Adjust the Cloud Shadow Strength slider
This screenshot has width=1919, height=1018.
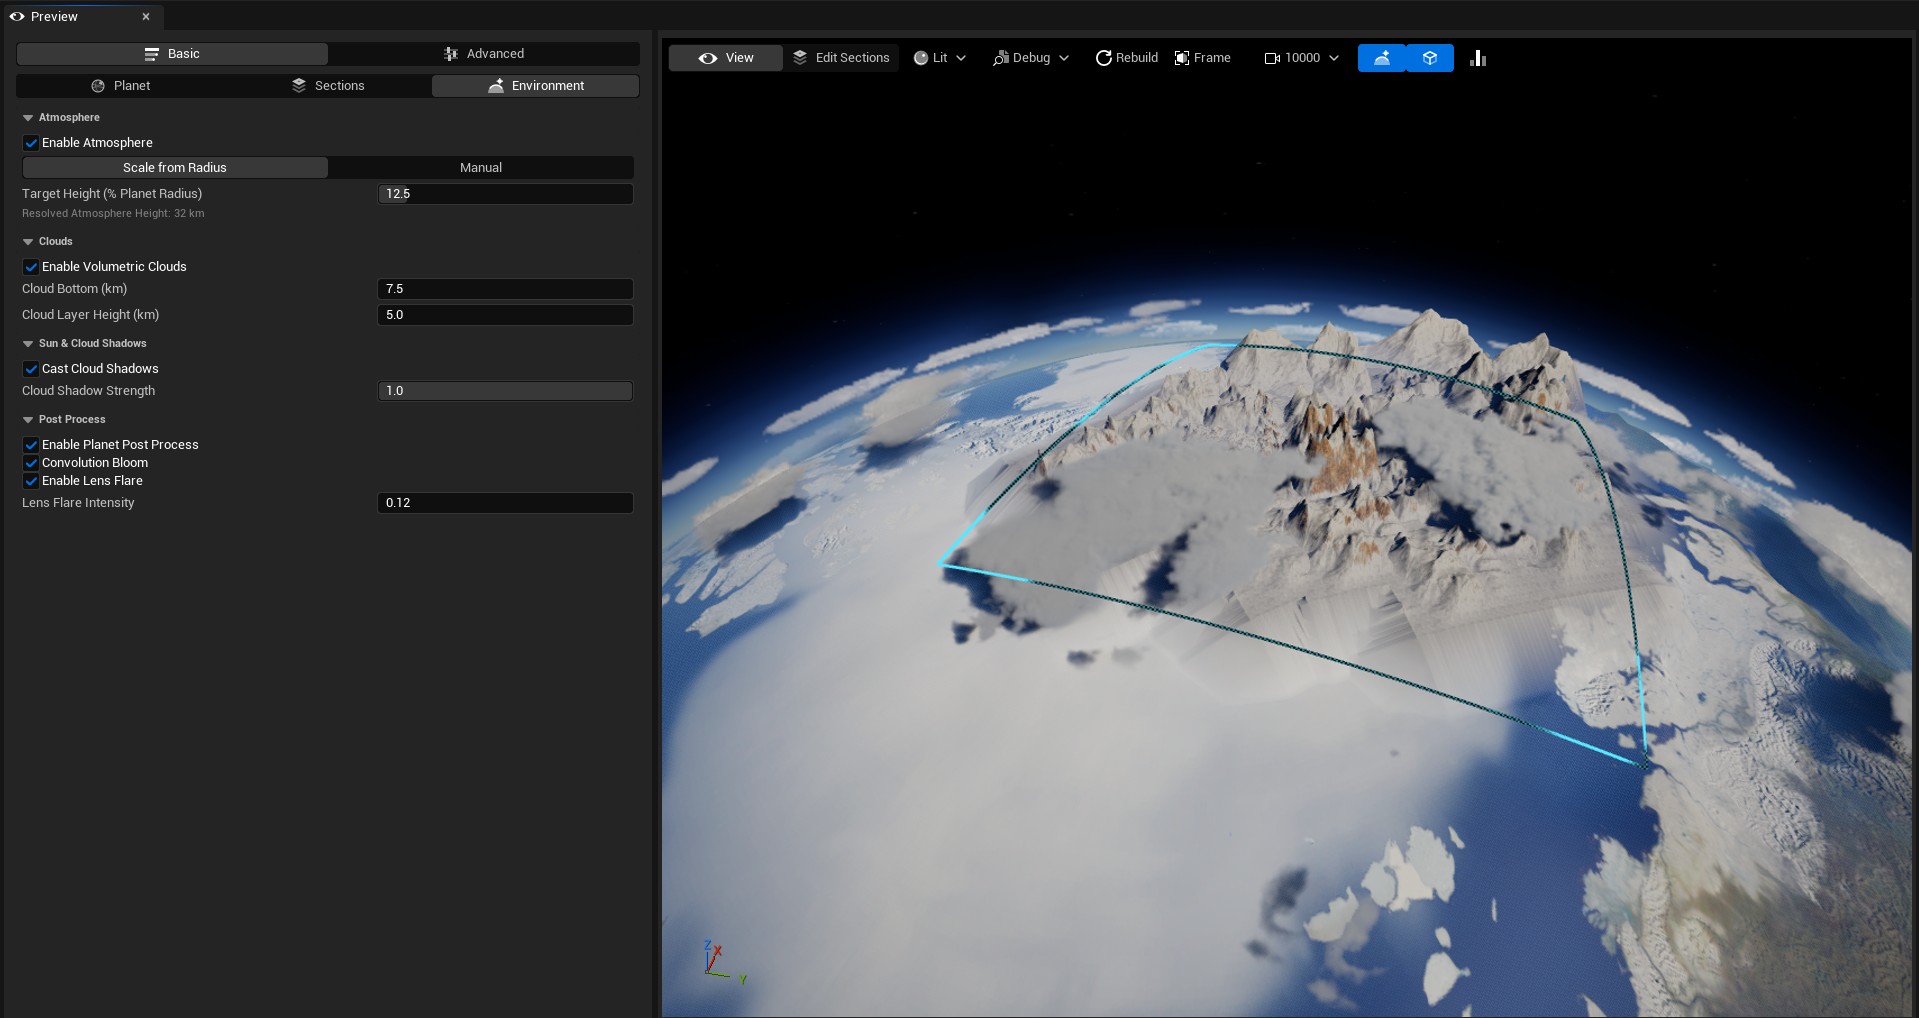(x=505, y=391)
